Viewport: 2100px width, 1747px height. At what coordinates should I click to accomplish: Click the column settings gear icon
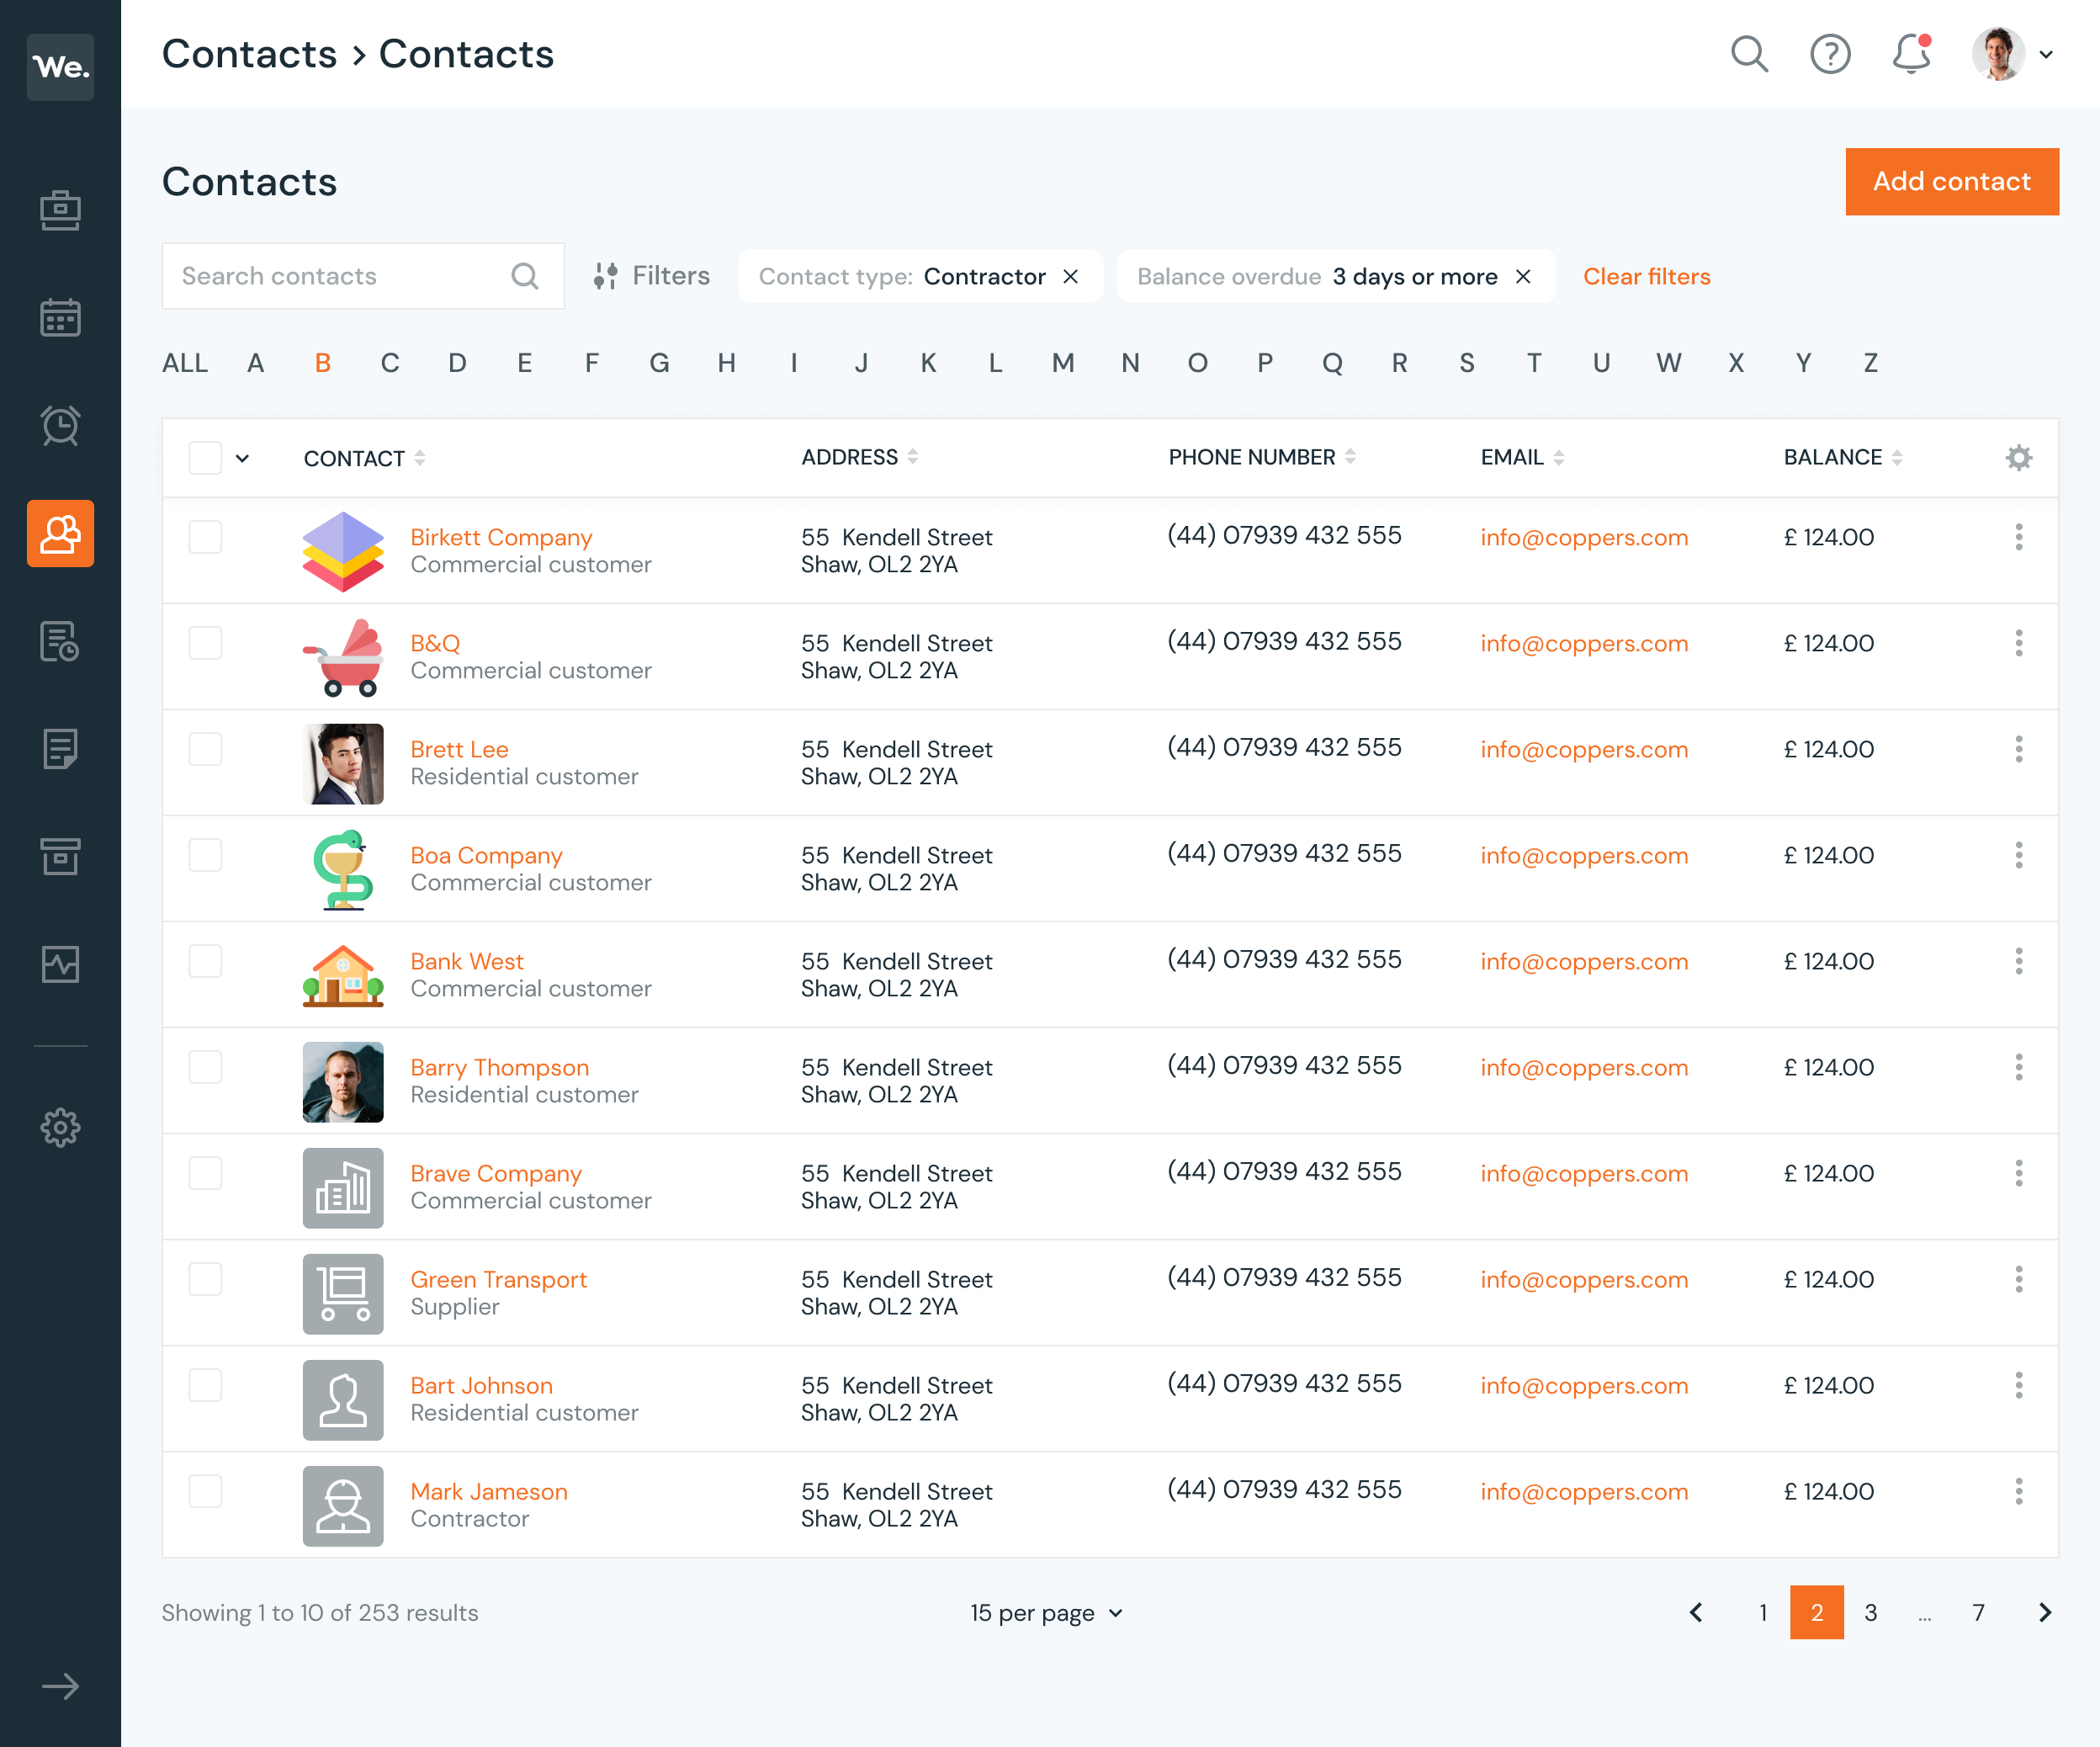click(2020, 457)
